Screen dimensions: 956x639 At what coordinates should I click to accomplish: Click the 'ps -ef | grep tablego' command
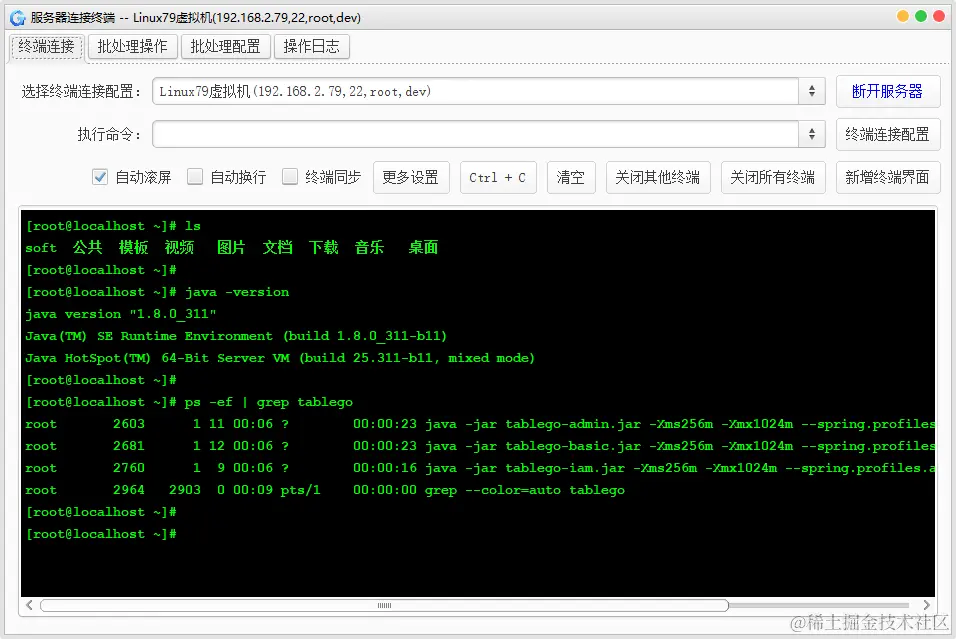[269, 402]
